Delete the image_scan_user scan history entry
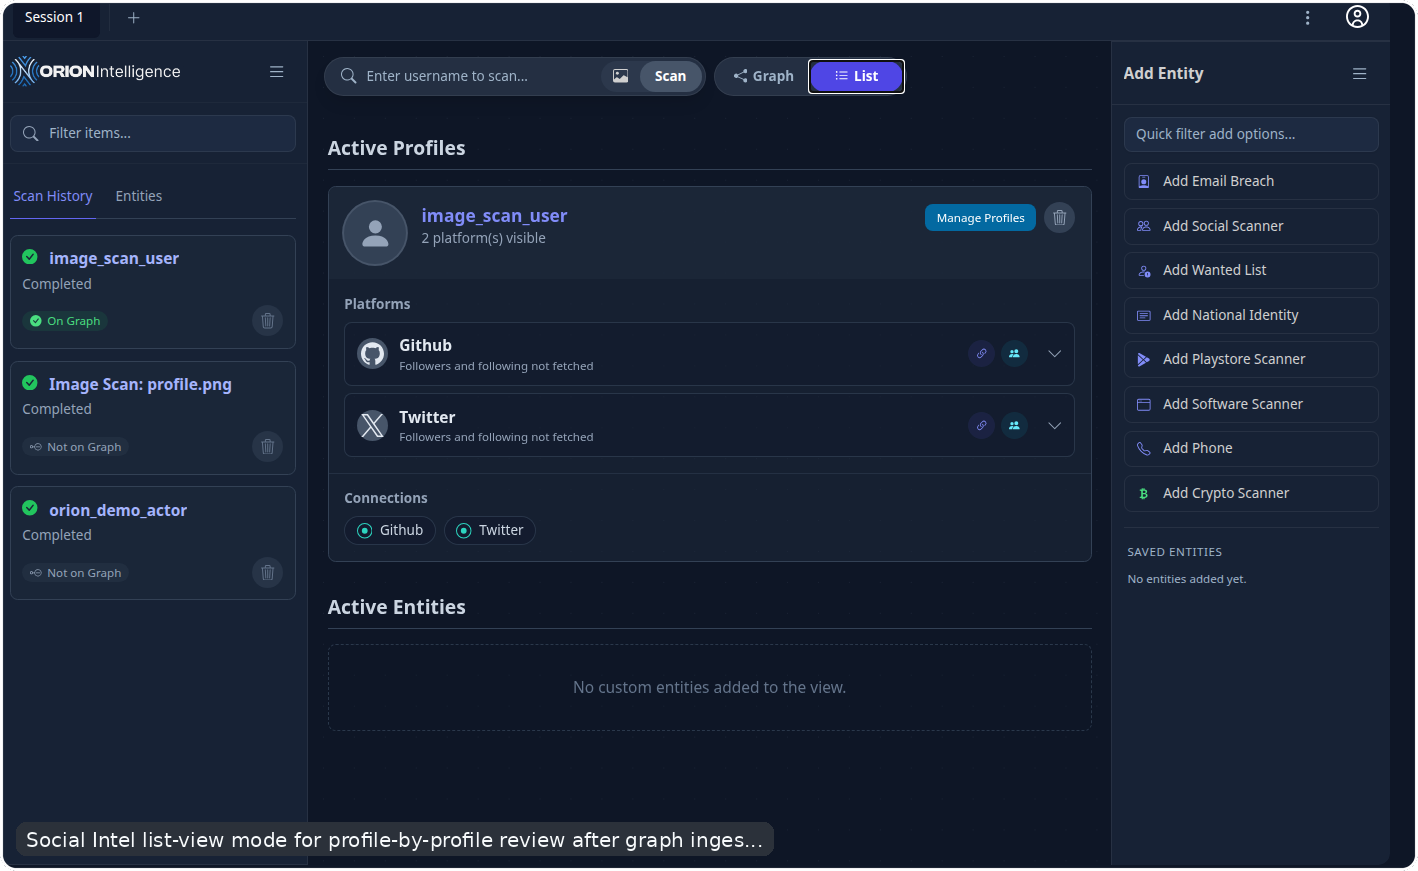The width and height of the screenshot is (1418, 871). click(x=268, y=321)
